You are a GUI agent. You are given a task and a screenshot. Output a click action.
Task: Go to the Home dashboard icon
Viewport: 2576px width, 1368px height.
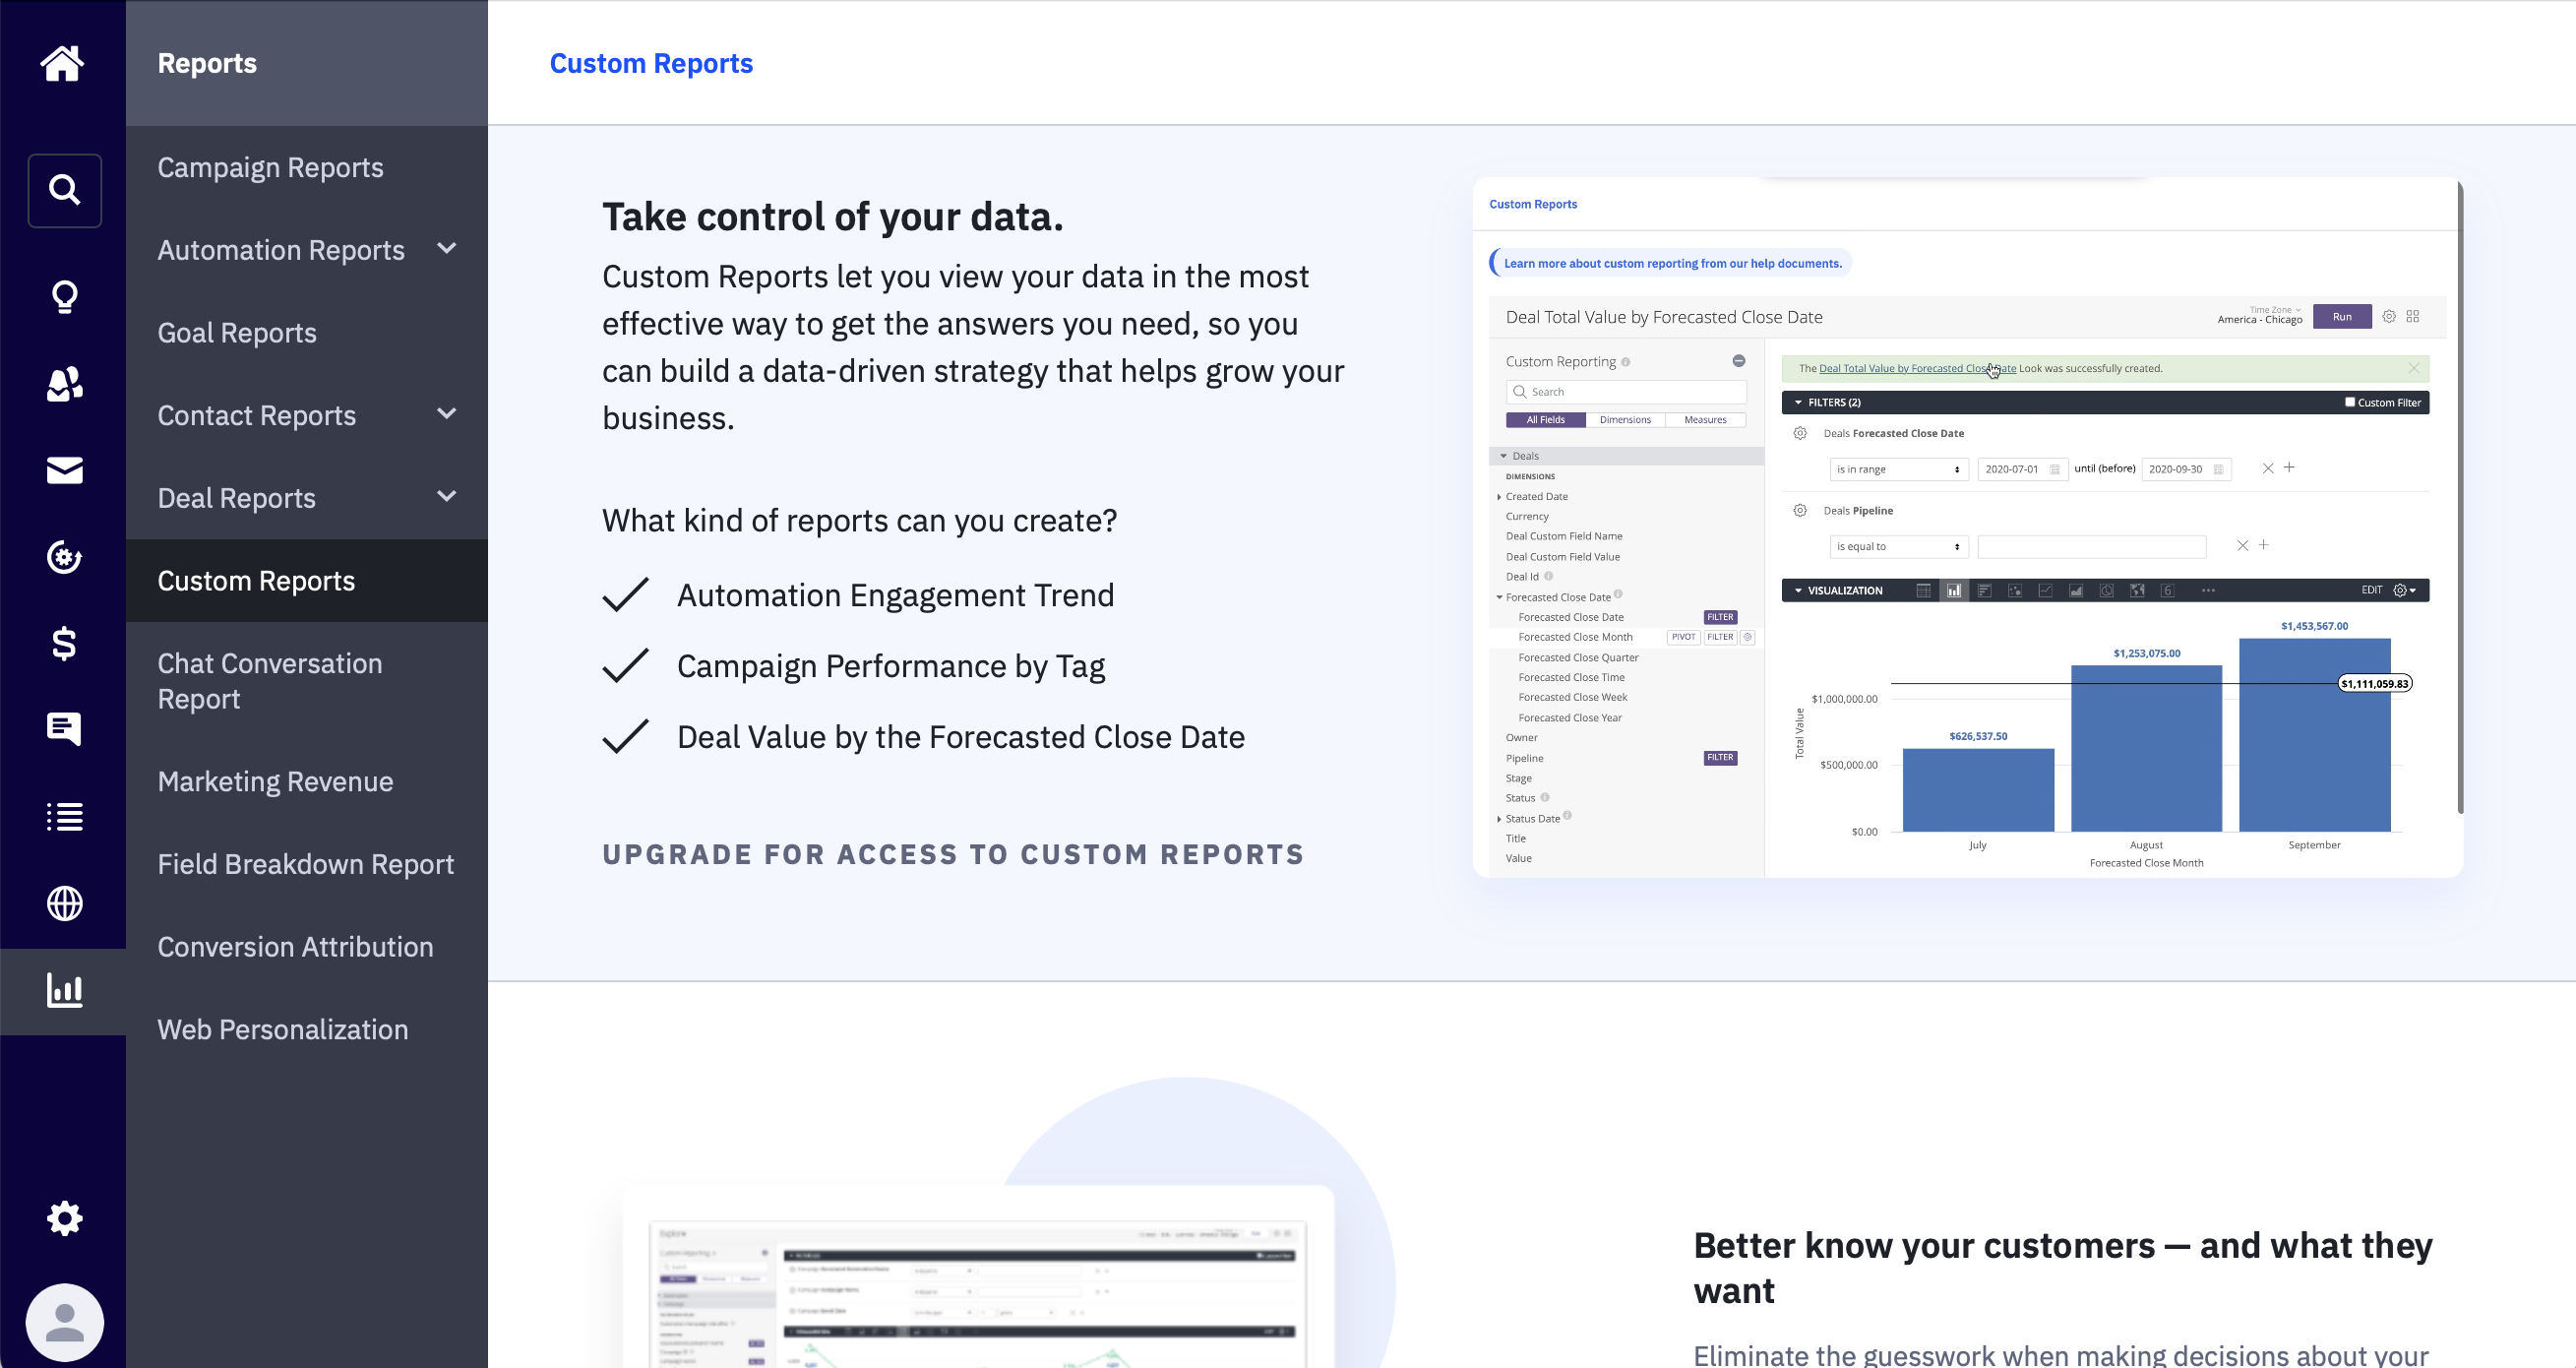click(62, 63)
